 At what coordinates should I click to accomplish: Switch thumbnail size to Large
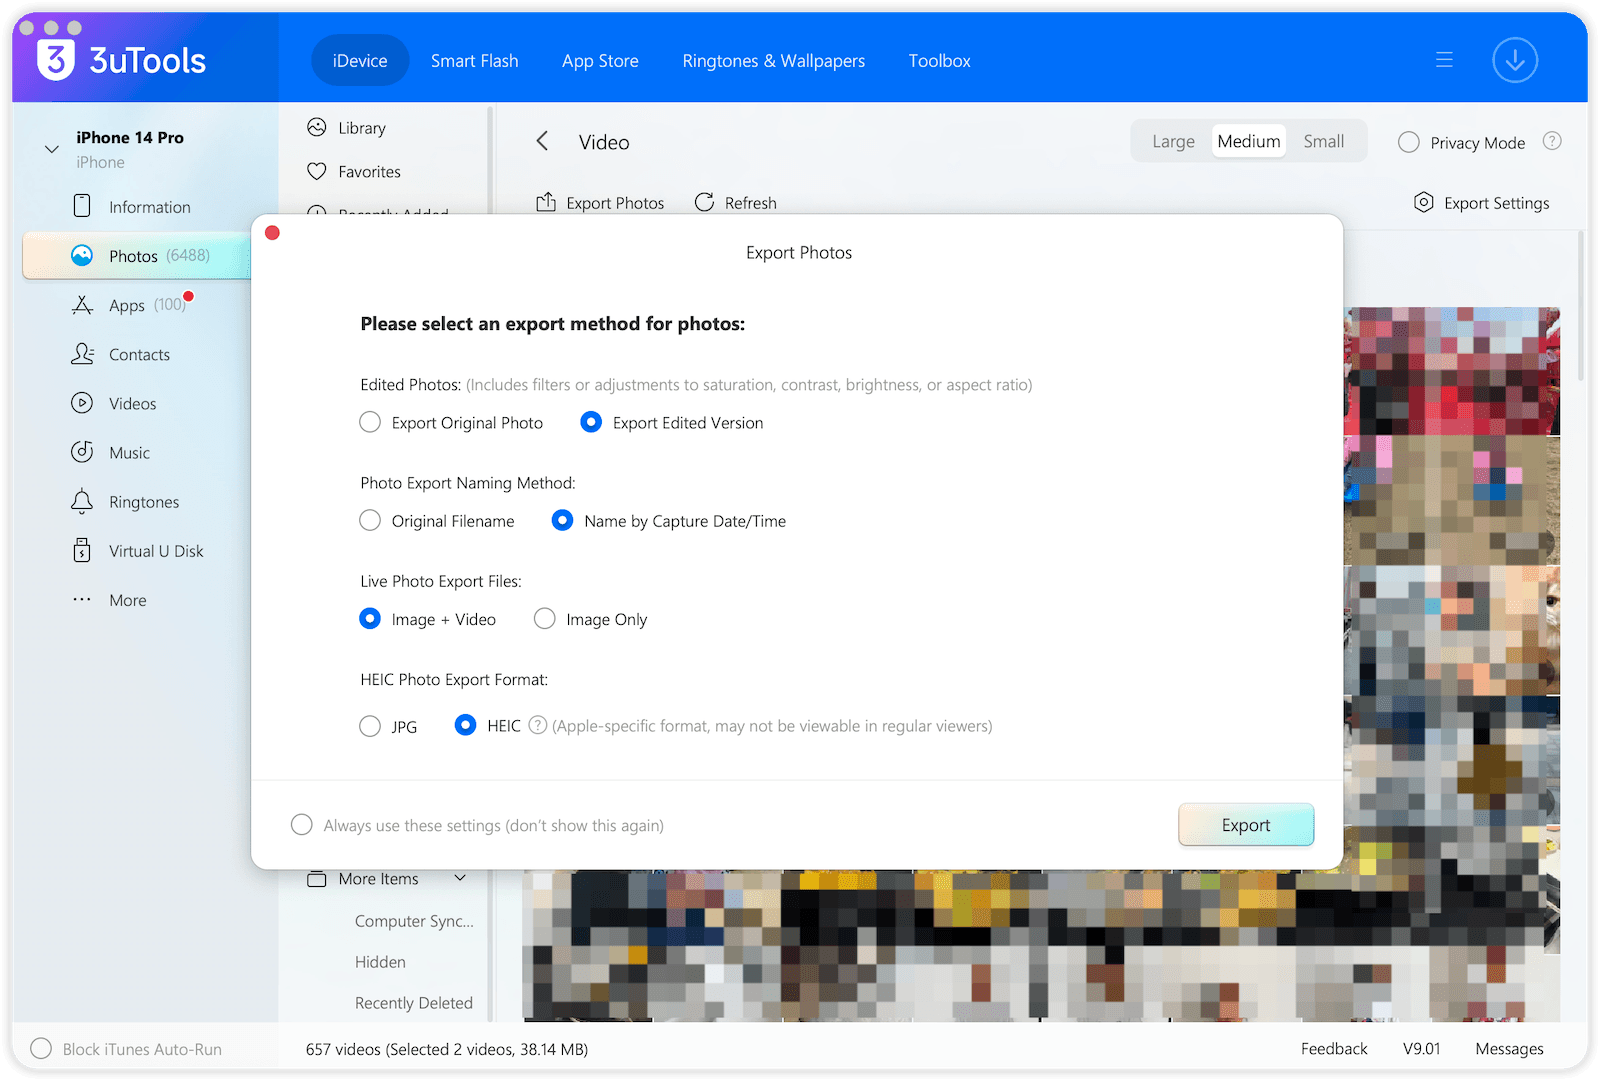(x=1173, y=141)
